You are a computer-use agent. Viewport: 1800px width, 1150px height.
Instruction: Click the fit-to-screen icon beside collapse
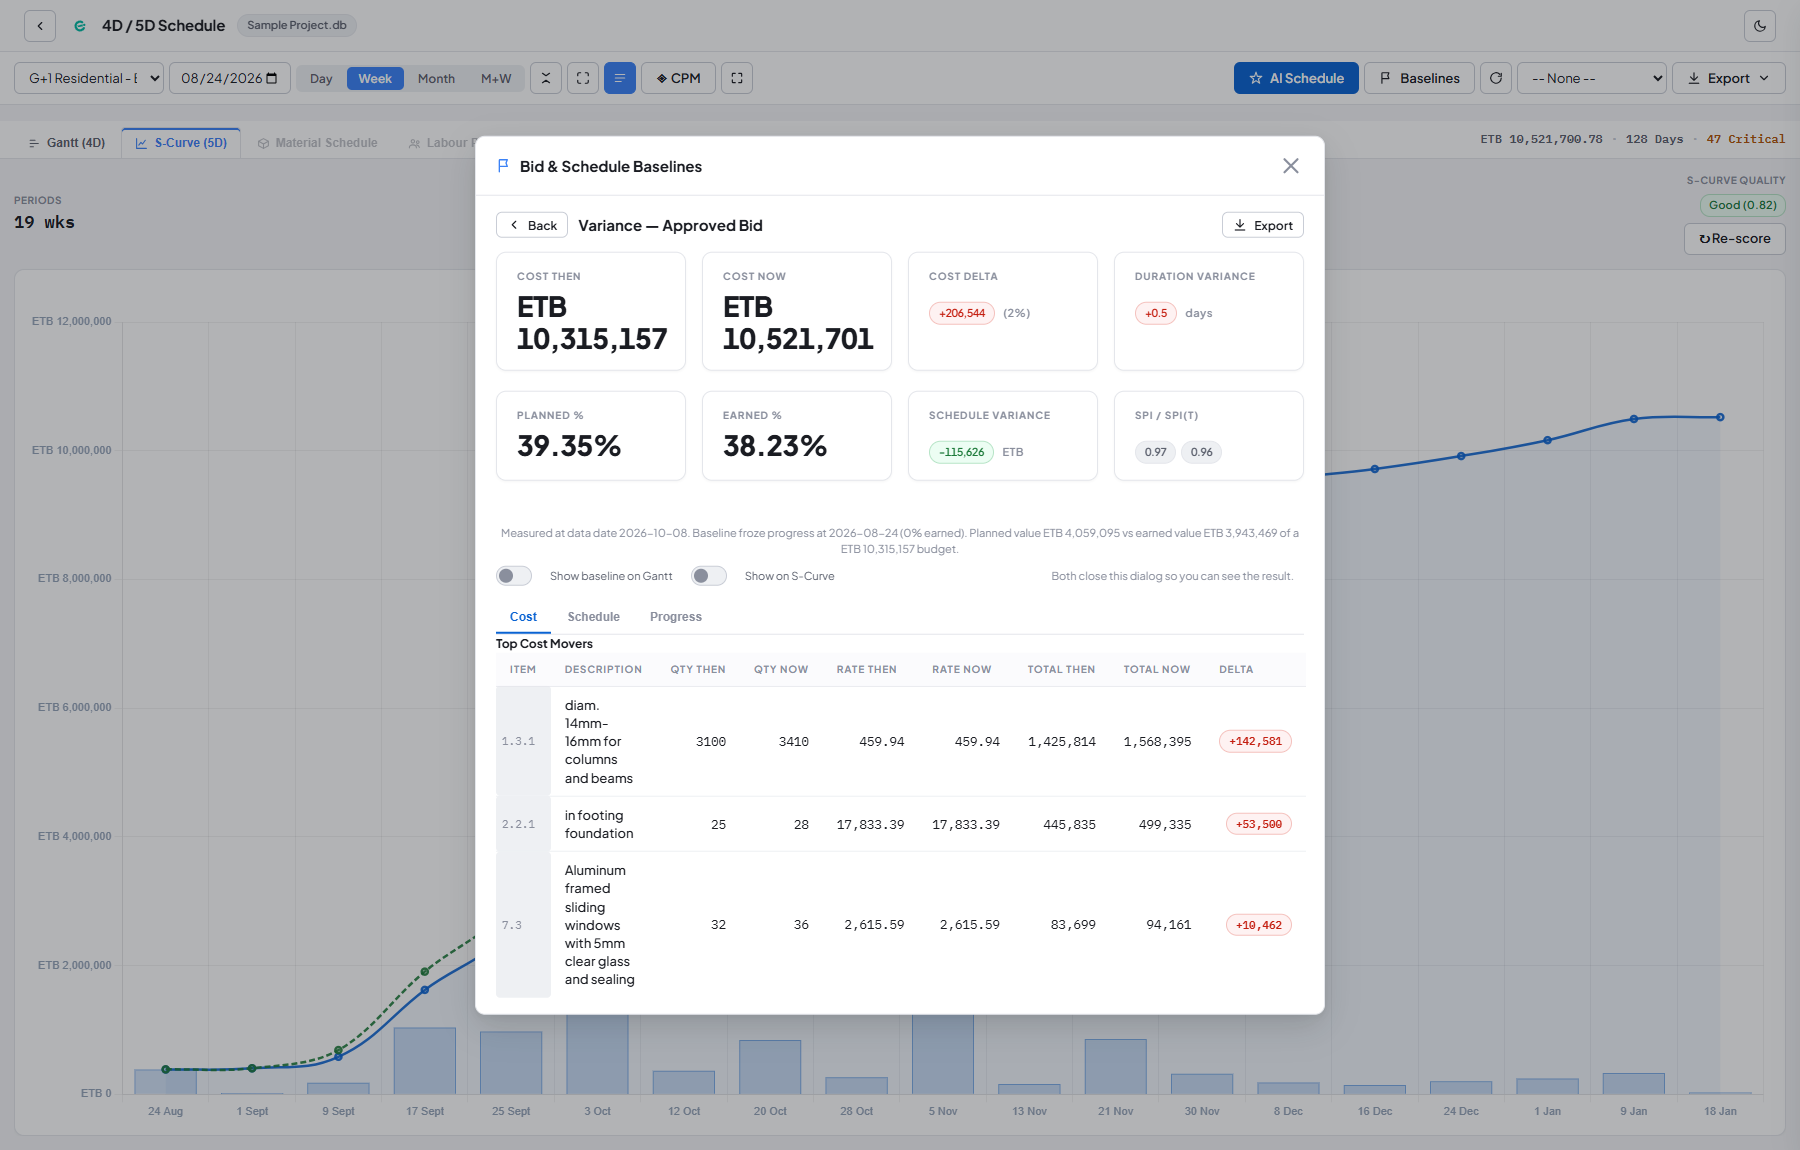click(x=583, y=78)
